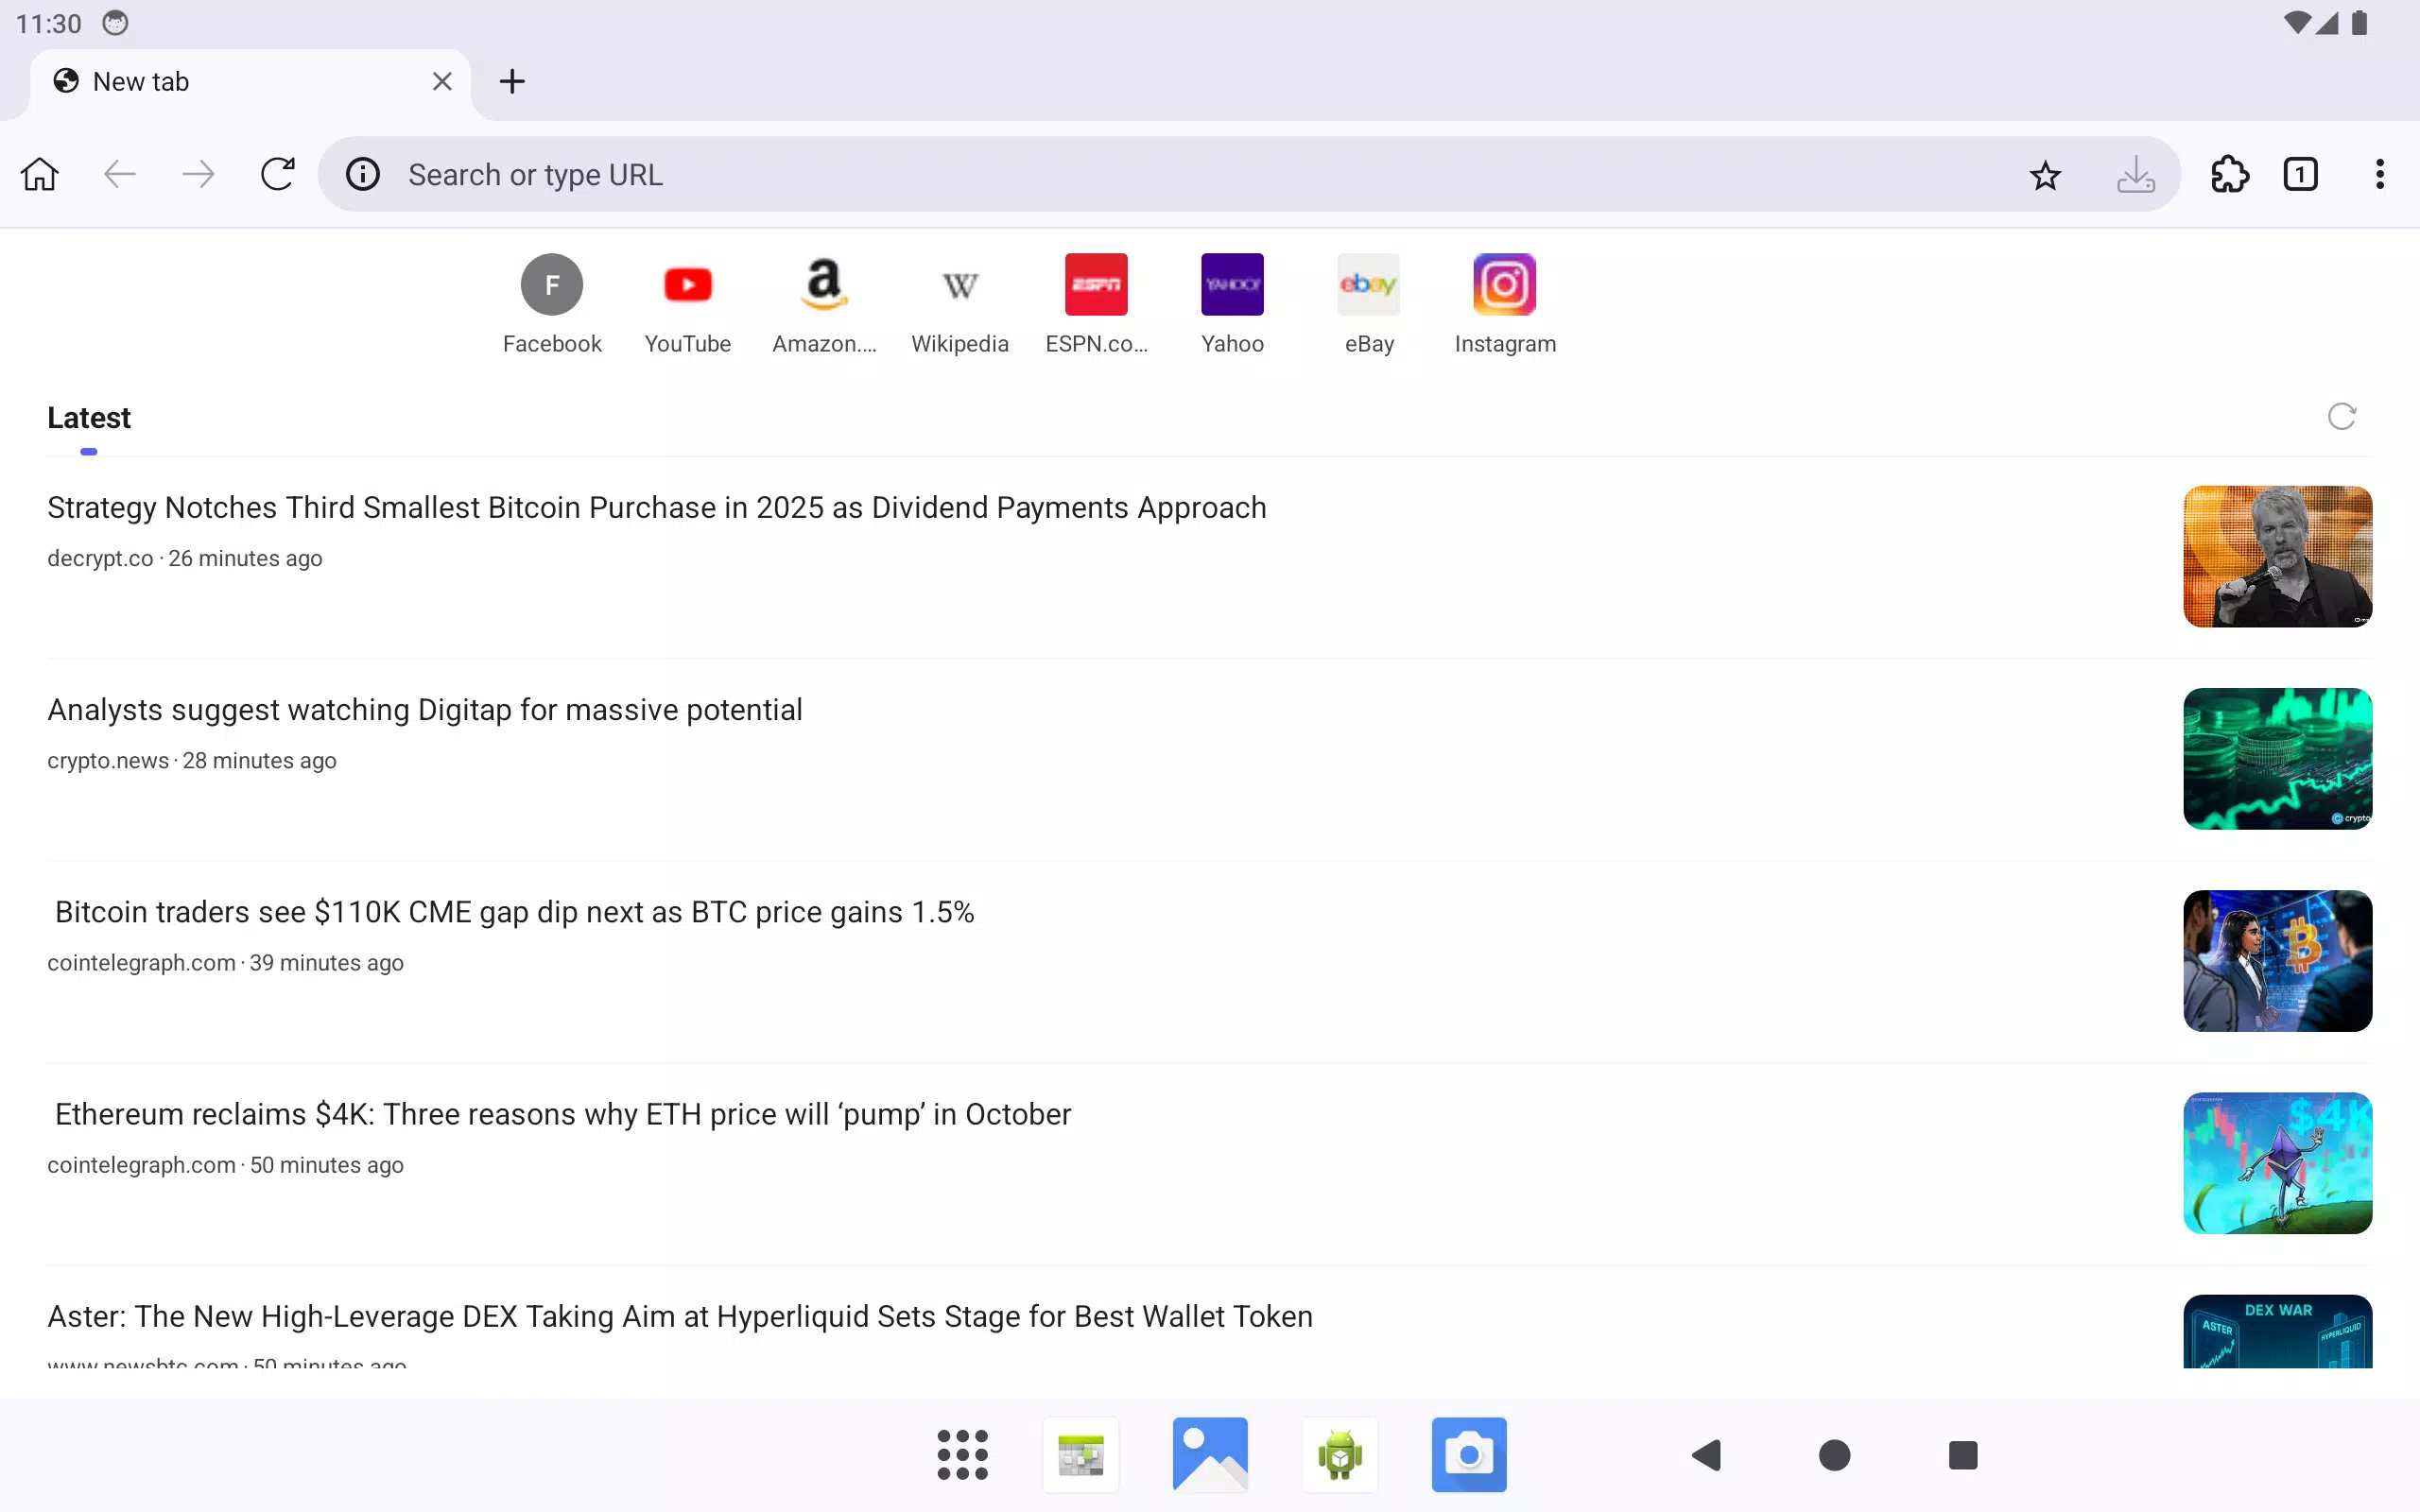Go to the browser home page

(x=40, y=174)
